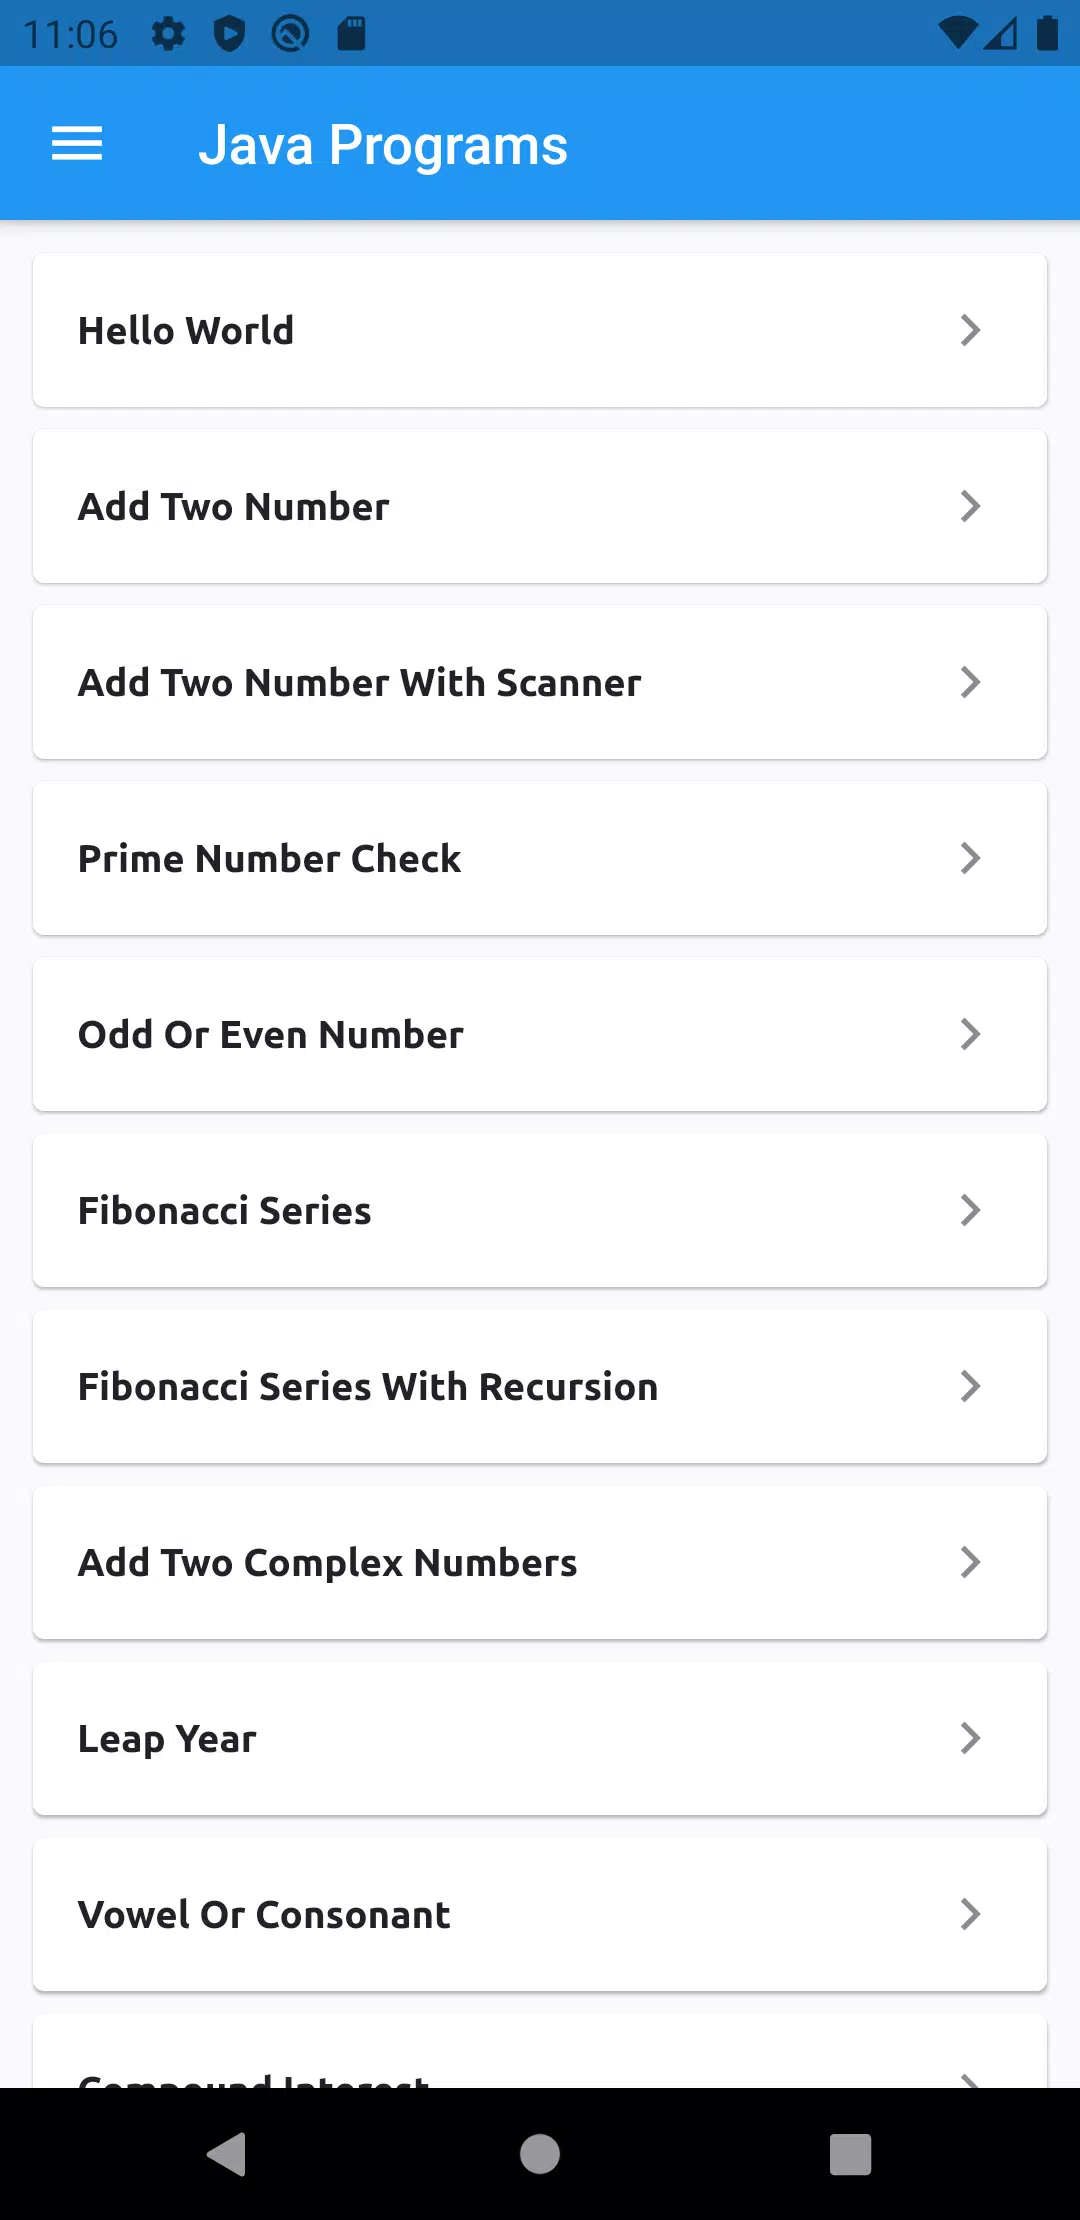Tap the Java Programs title
Screen dimensions: 1080x2220
383,146
